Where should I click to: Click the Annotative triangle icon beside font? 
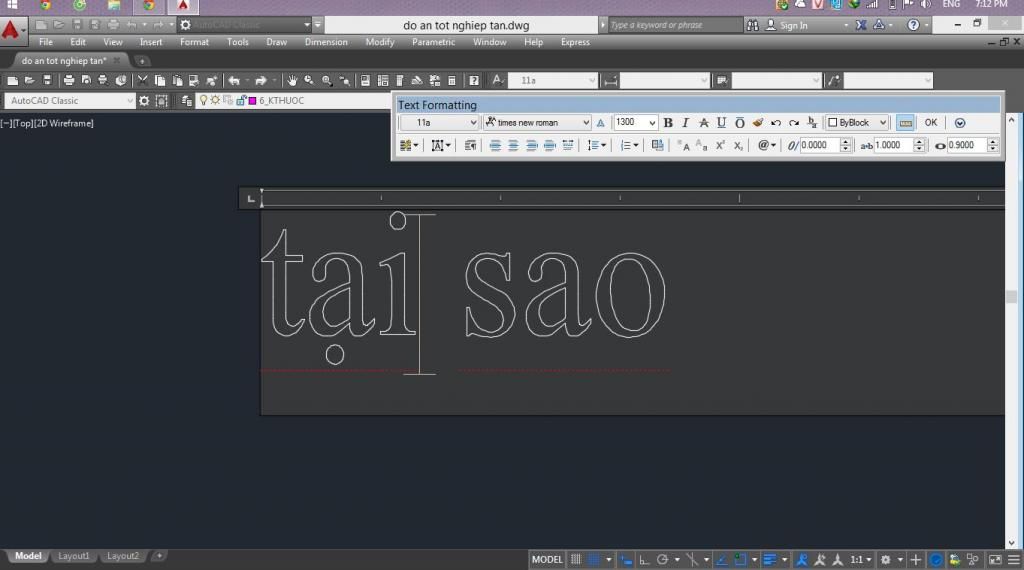coord(601,123)
